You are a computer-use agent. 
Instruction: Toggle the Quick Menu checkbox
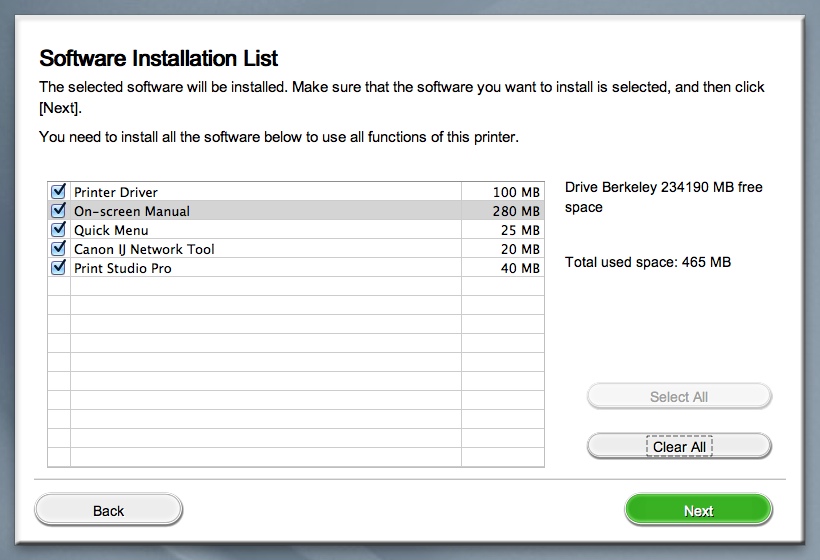58,230
